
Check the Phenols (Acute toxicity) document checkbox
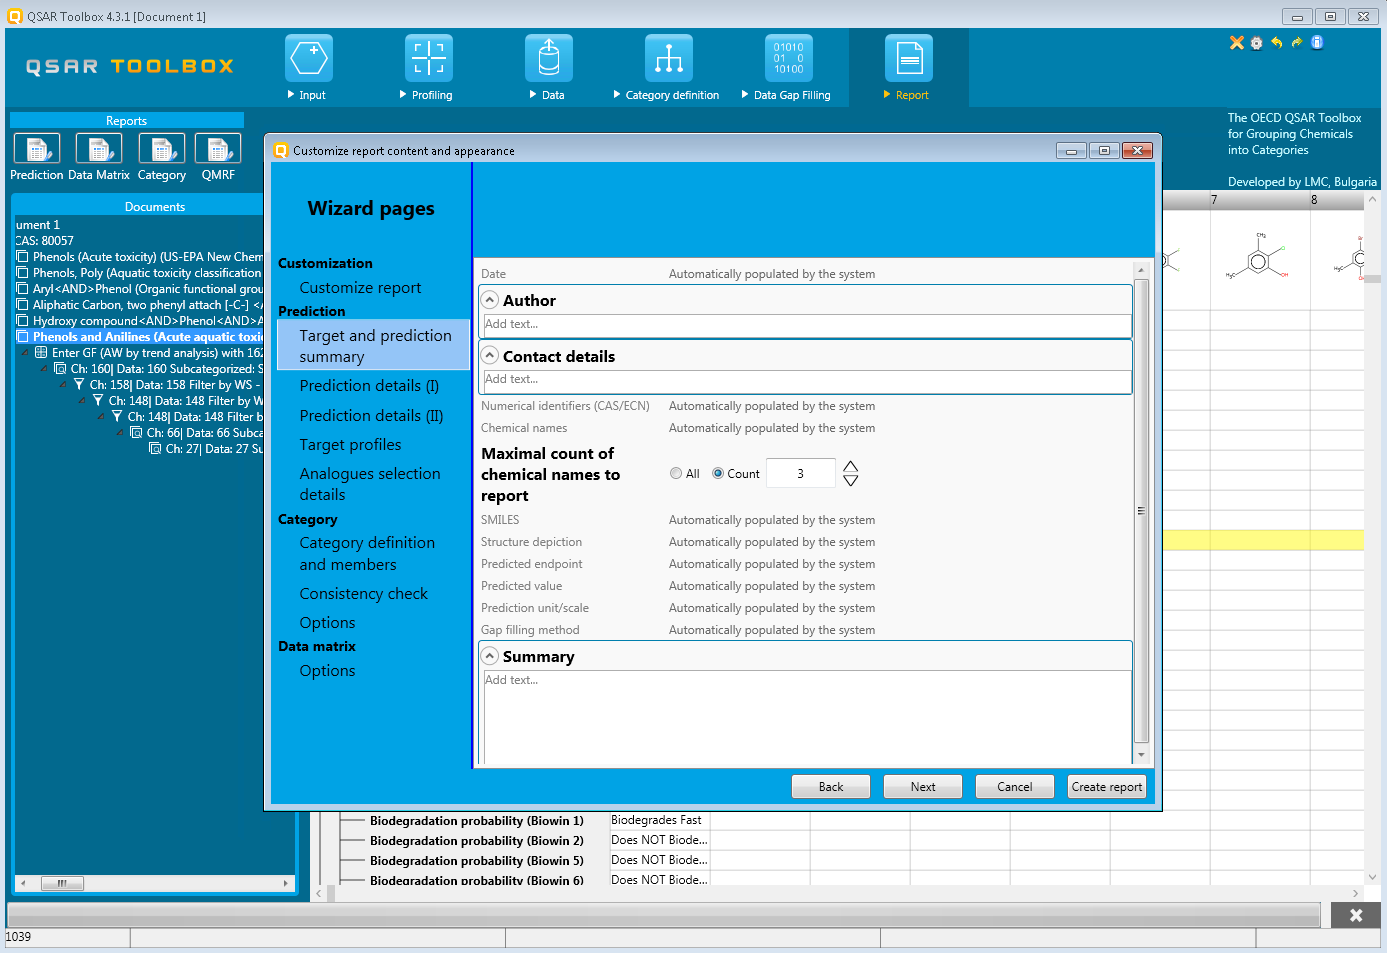click(x=23, y=257)
